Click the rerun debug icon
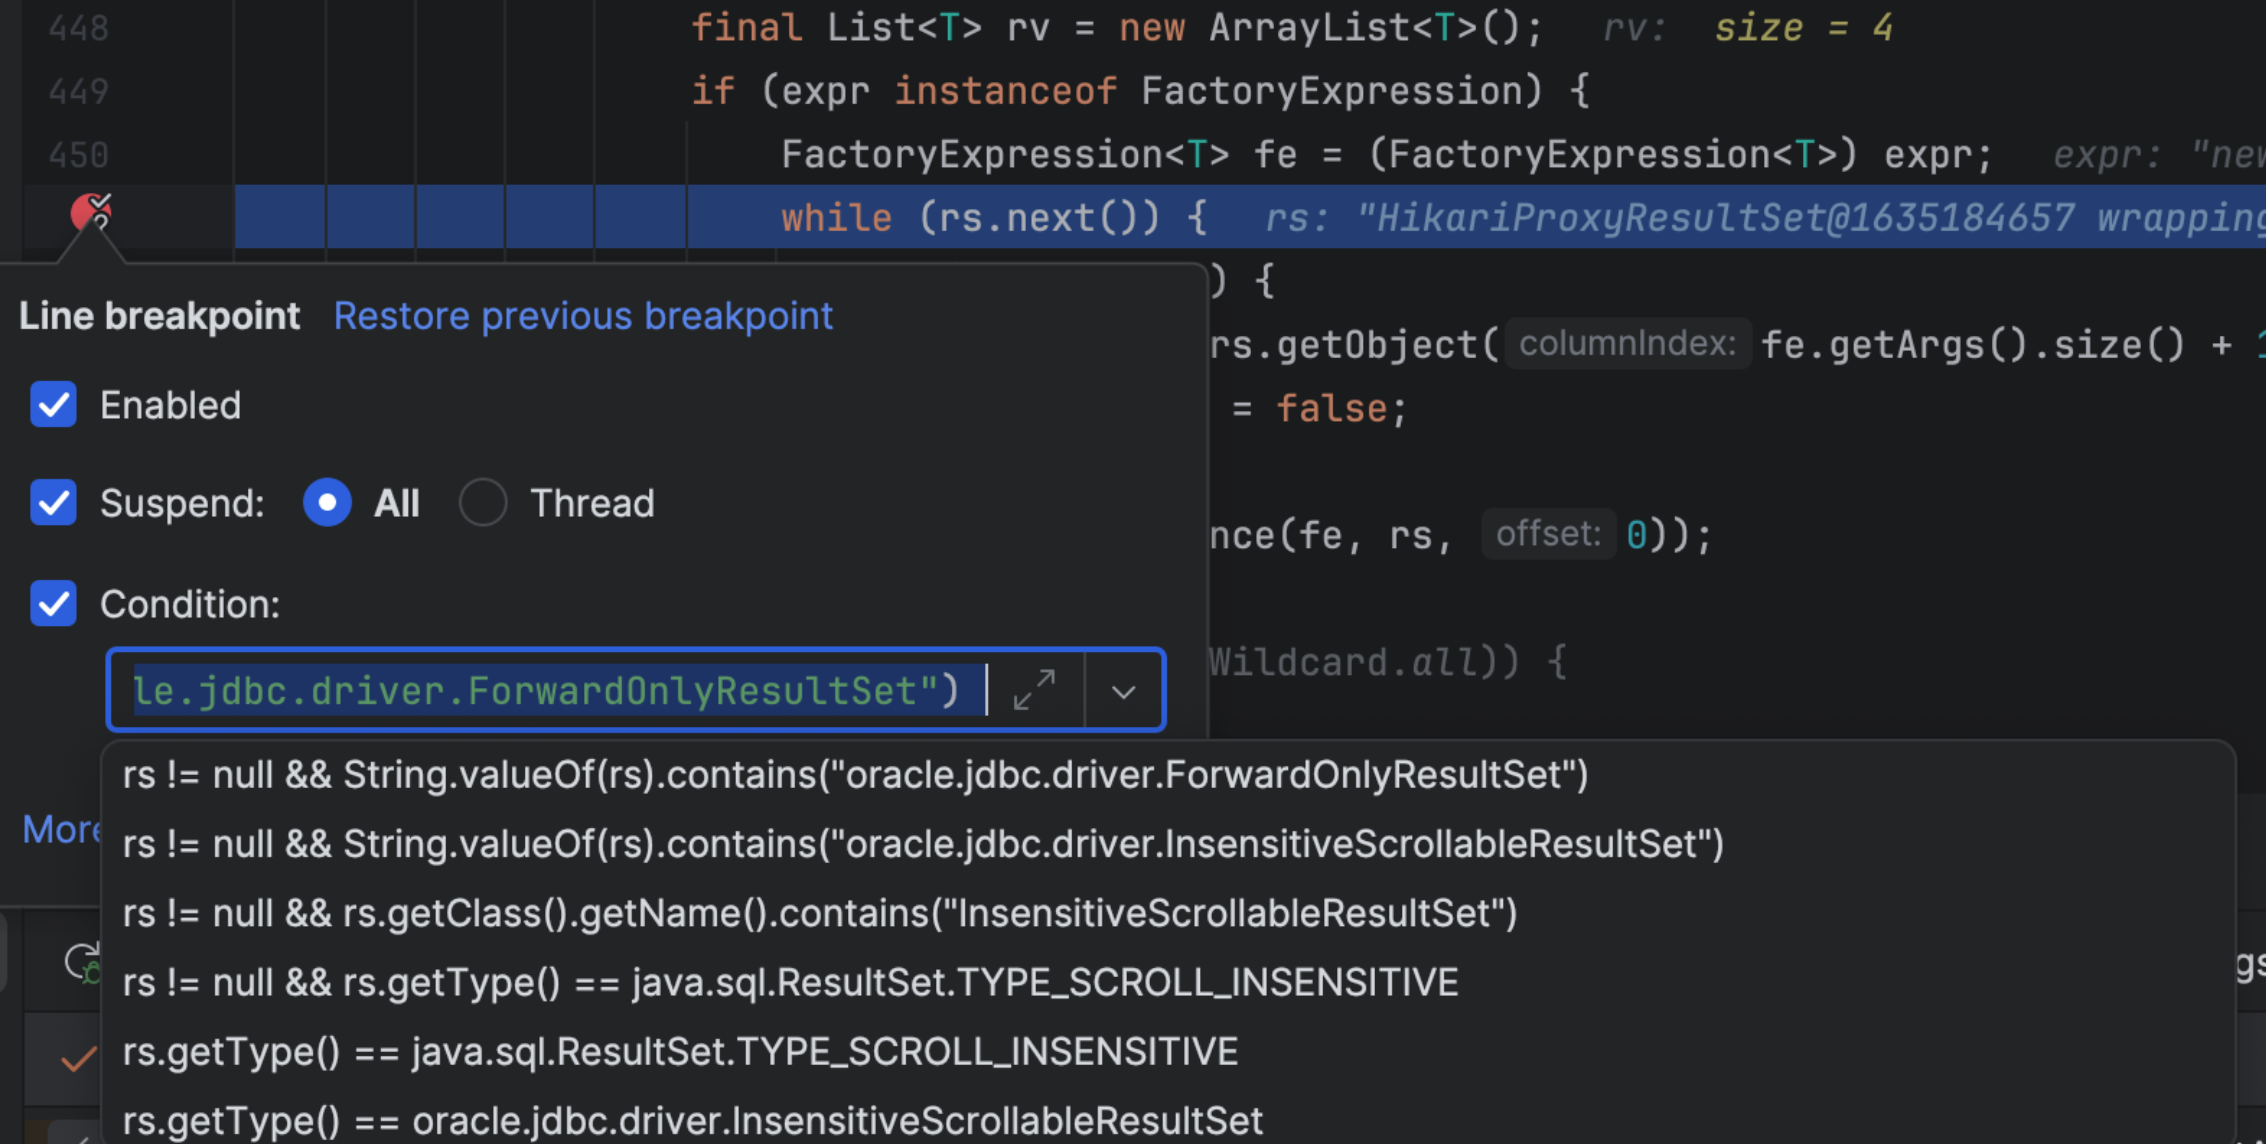Image resolution: width=2266 pixels, height=1144 pixels. click(82, 962)
